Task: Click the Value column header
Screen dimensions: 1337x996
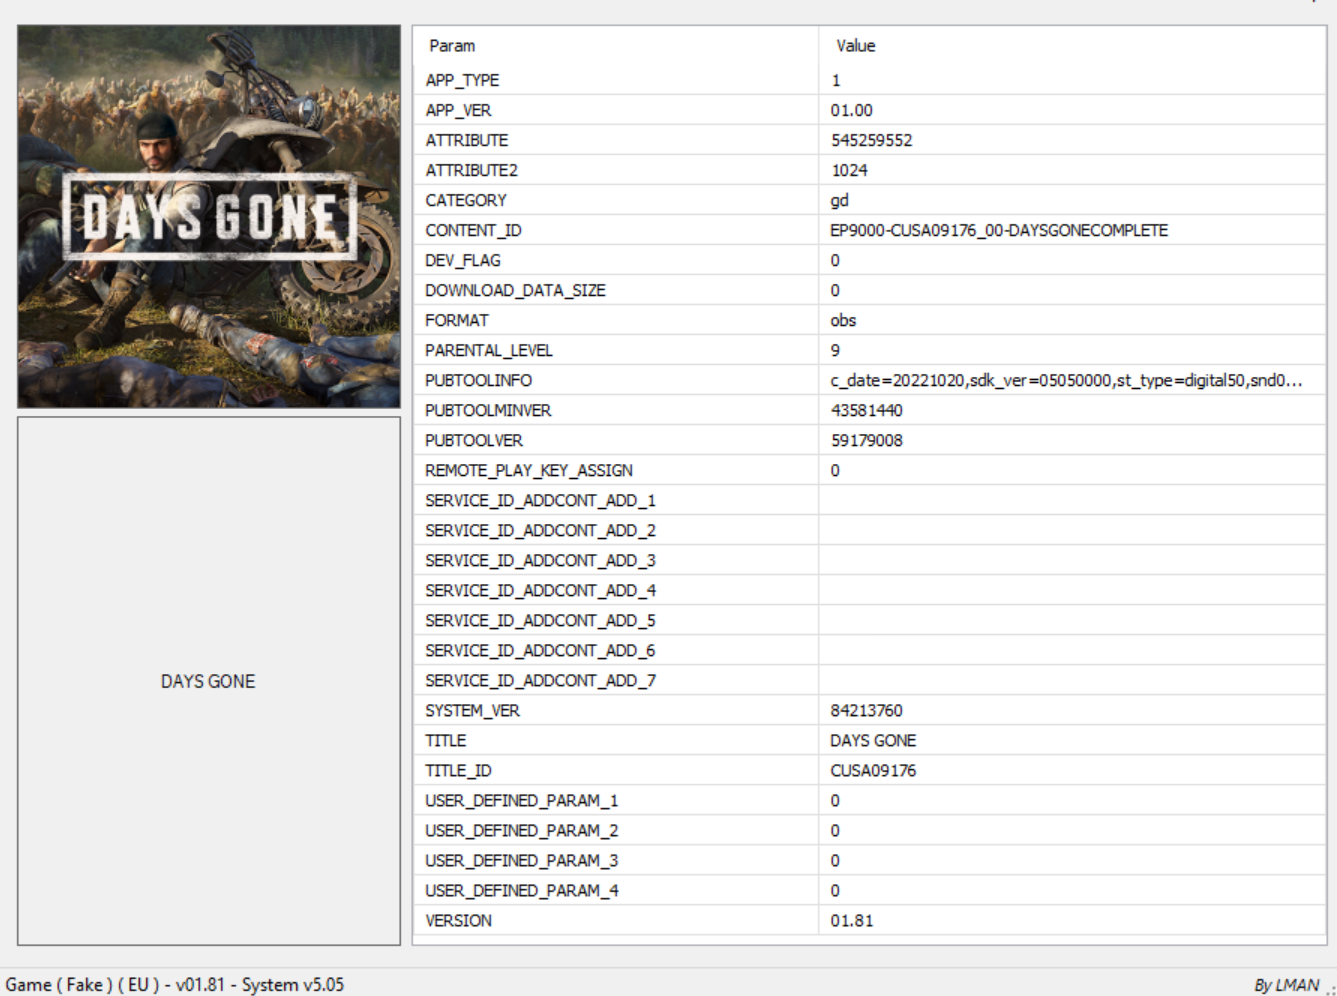Action: [855, 46]
